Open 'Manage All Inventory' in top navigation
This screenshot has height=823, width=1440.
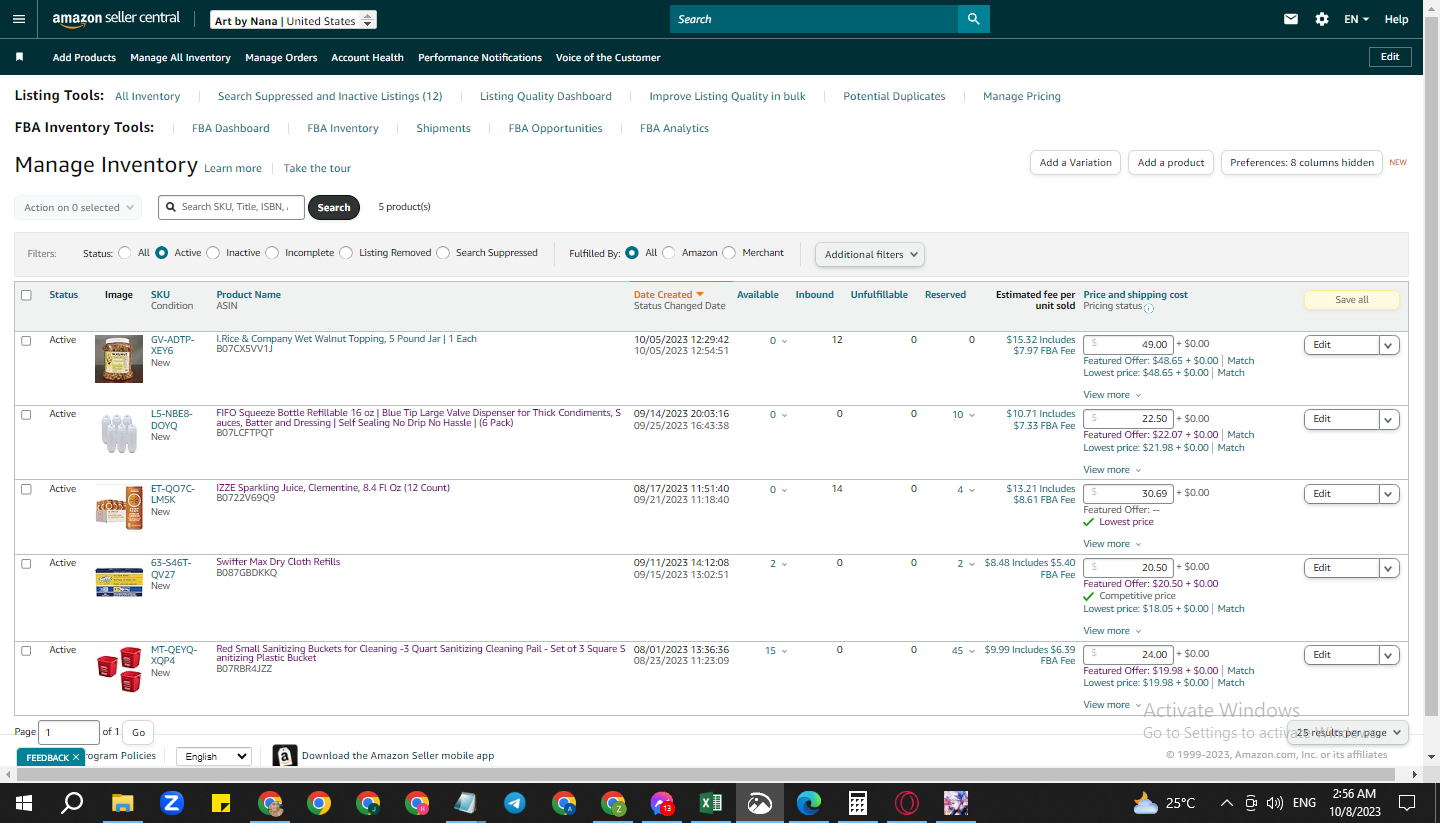(x=180, y=57)
